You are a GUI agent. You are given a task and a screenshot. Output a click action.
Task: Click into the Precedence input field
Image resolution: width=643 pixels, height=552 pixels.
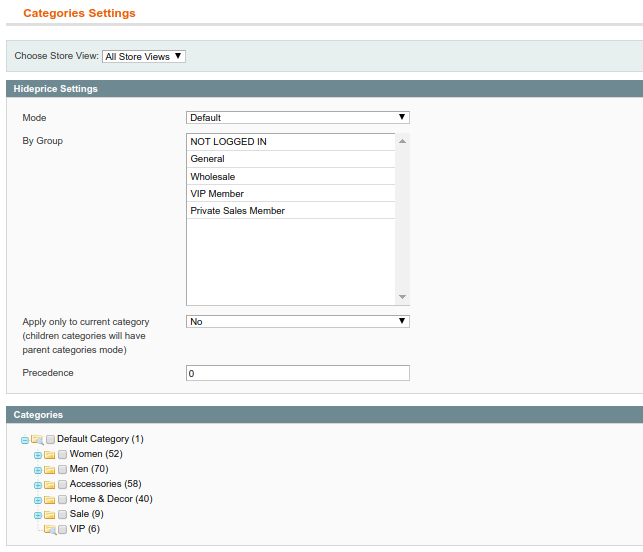point(297,373)
